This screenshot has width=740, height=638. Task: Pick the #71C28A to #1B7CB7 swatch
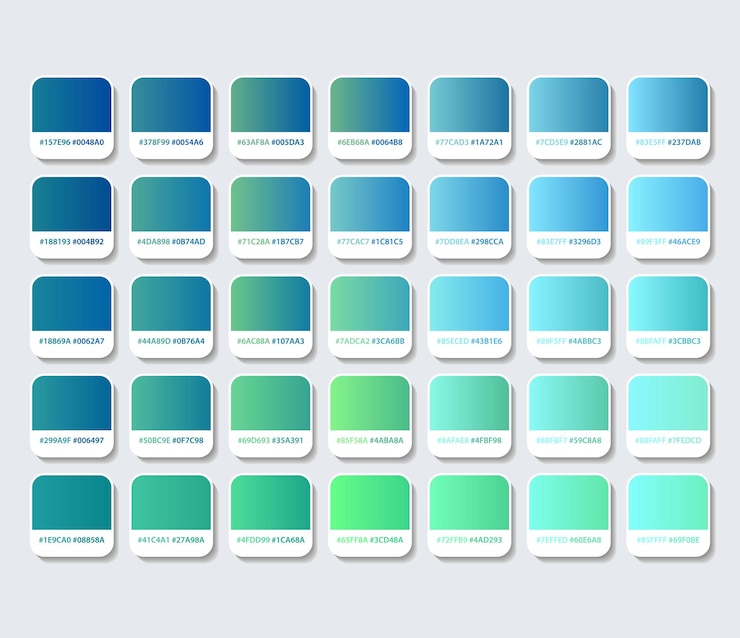(x=270, y=204)
